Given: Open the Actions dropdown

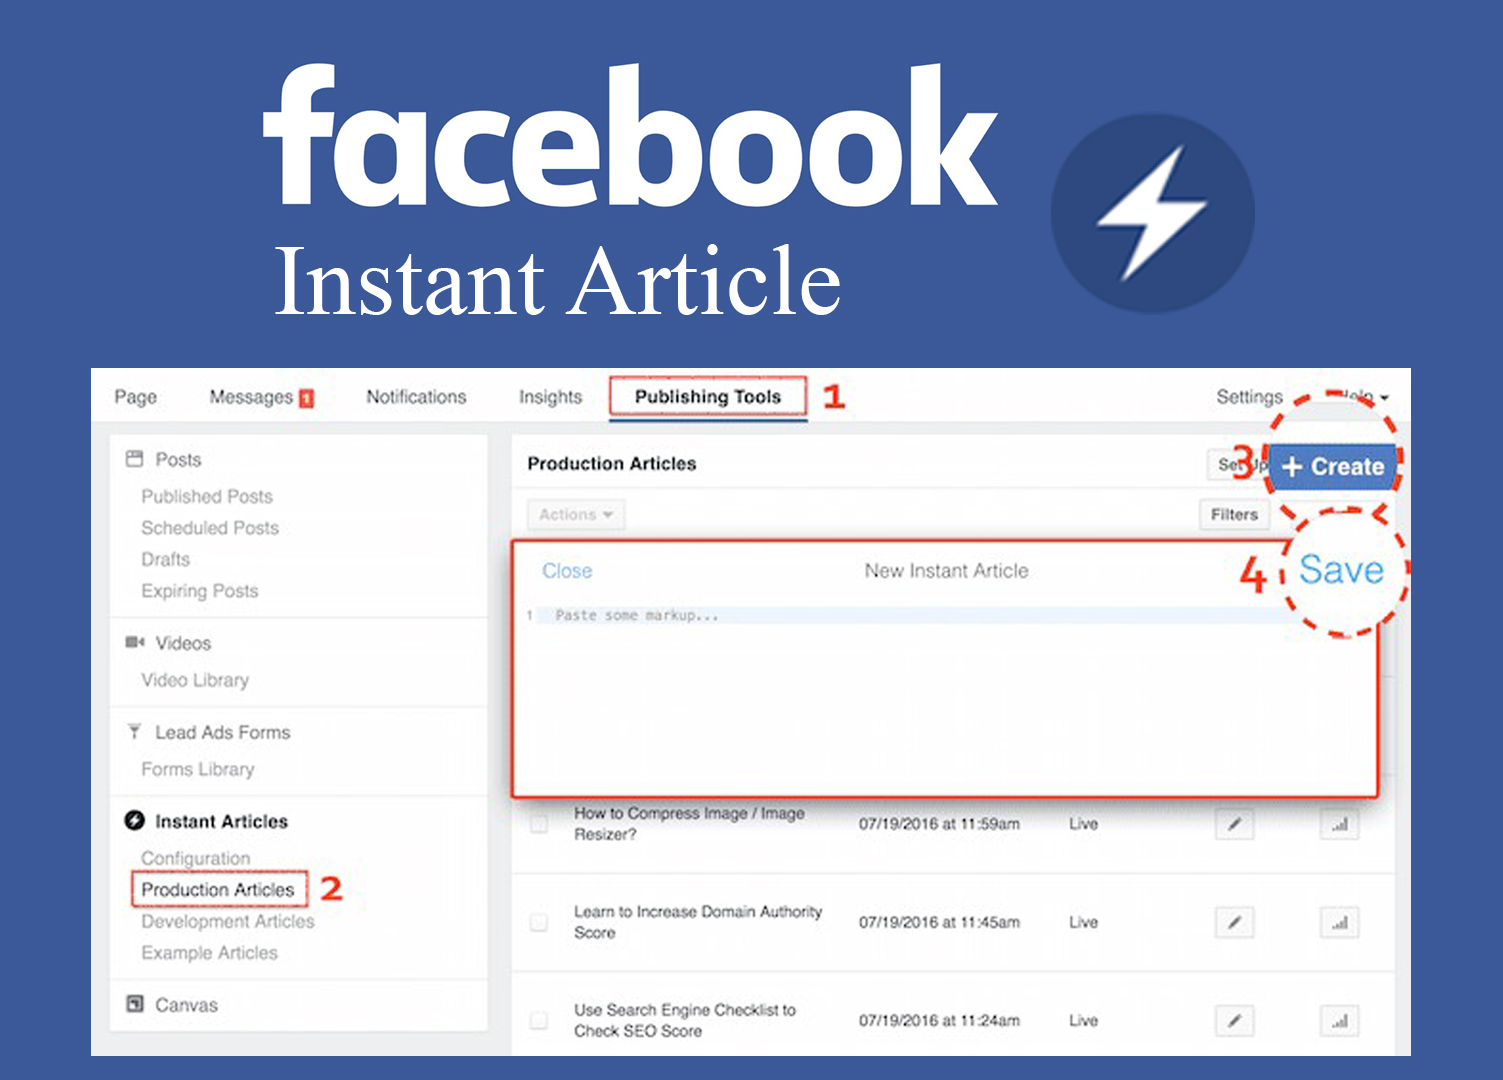Looking at the screenshot, I should 575,514.
